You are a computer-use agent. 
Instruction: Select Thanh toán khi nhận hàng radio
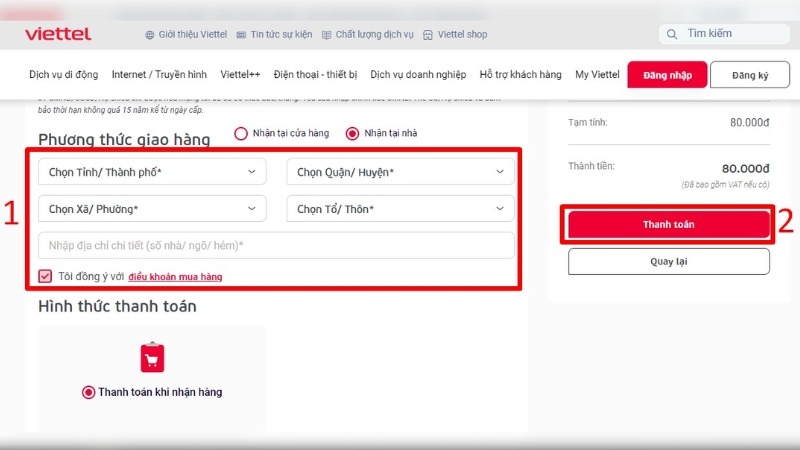88,392
